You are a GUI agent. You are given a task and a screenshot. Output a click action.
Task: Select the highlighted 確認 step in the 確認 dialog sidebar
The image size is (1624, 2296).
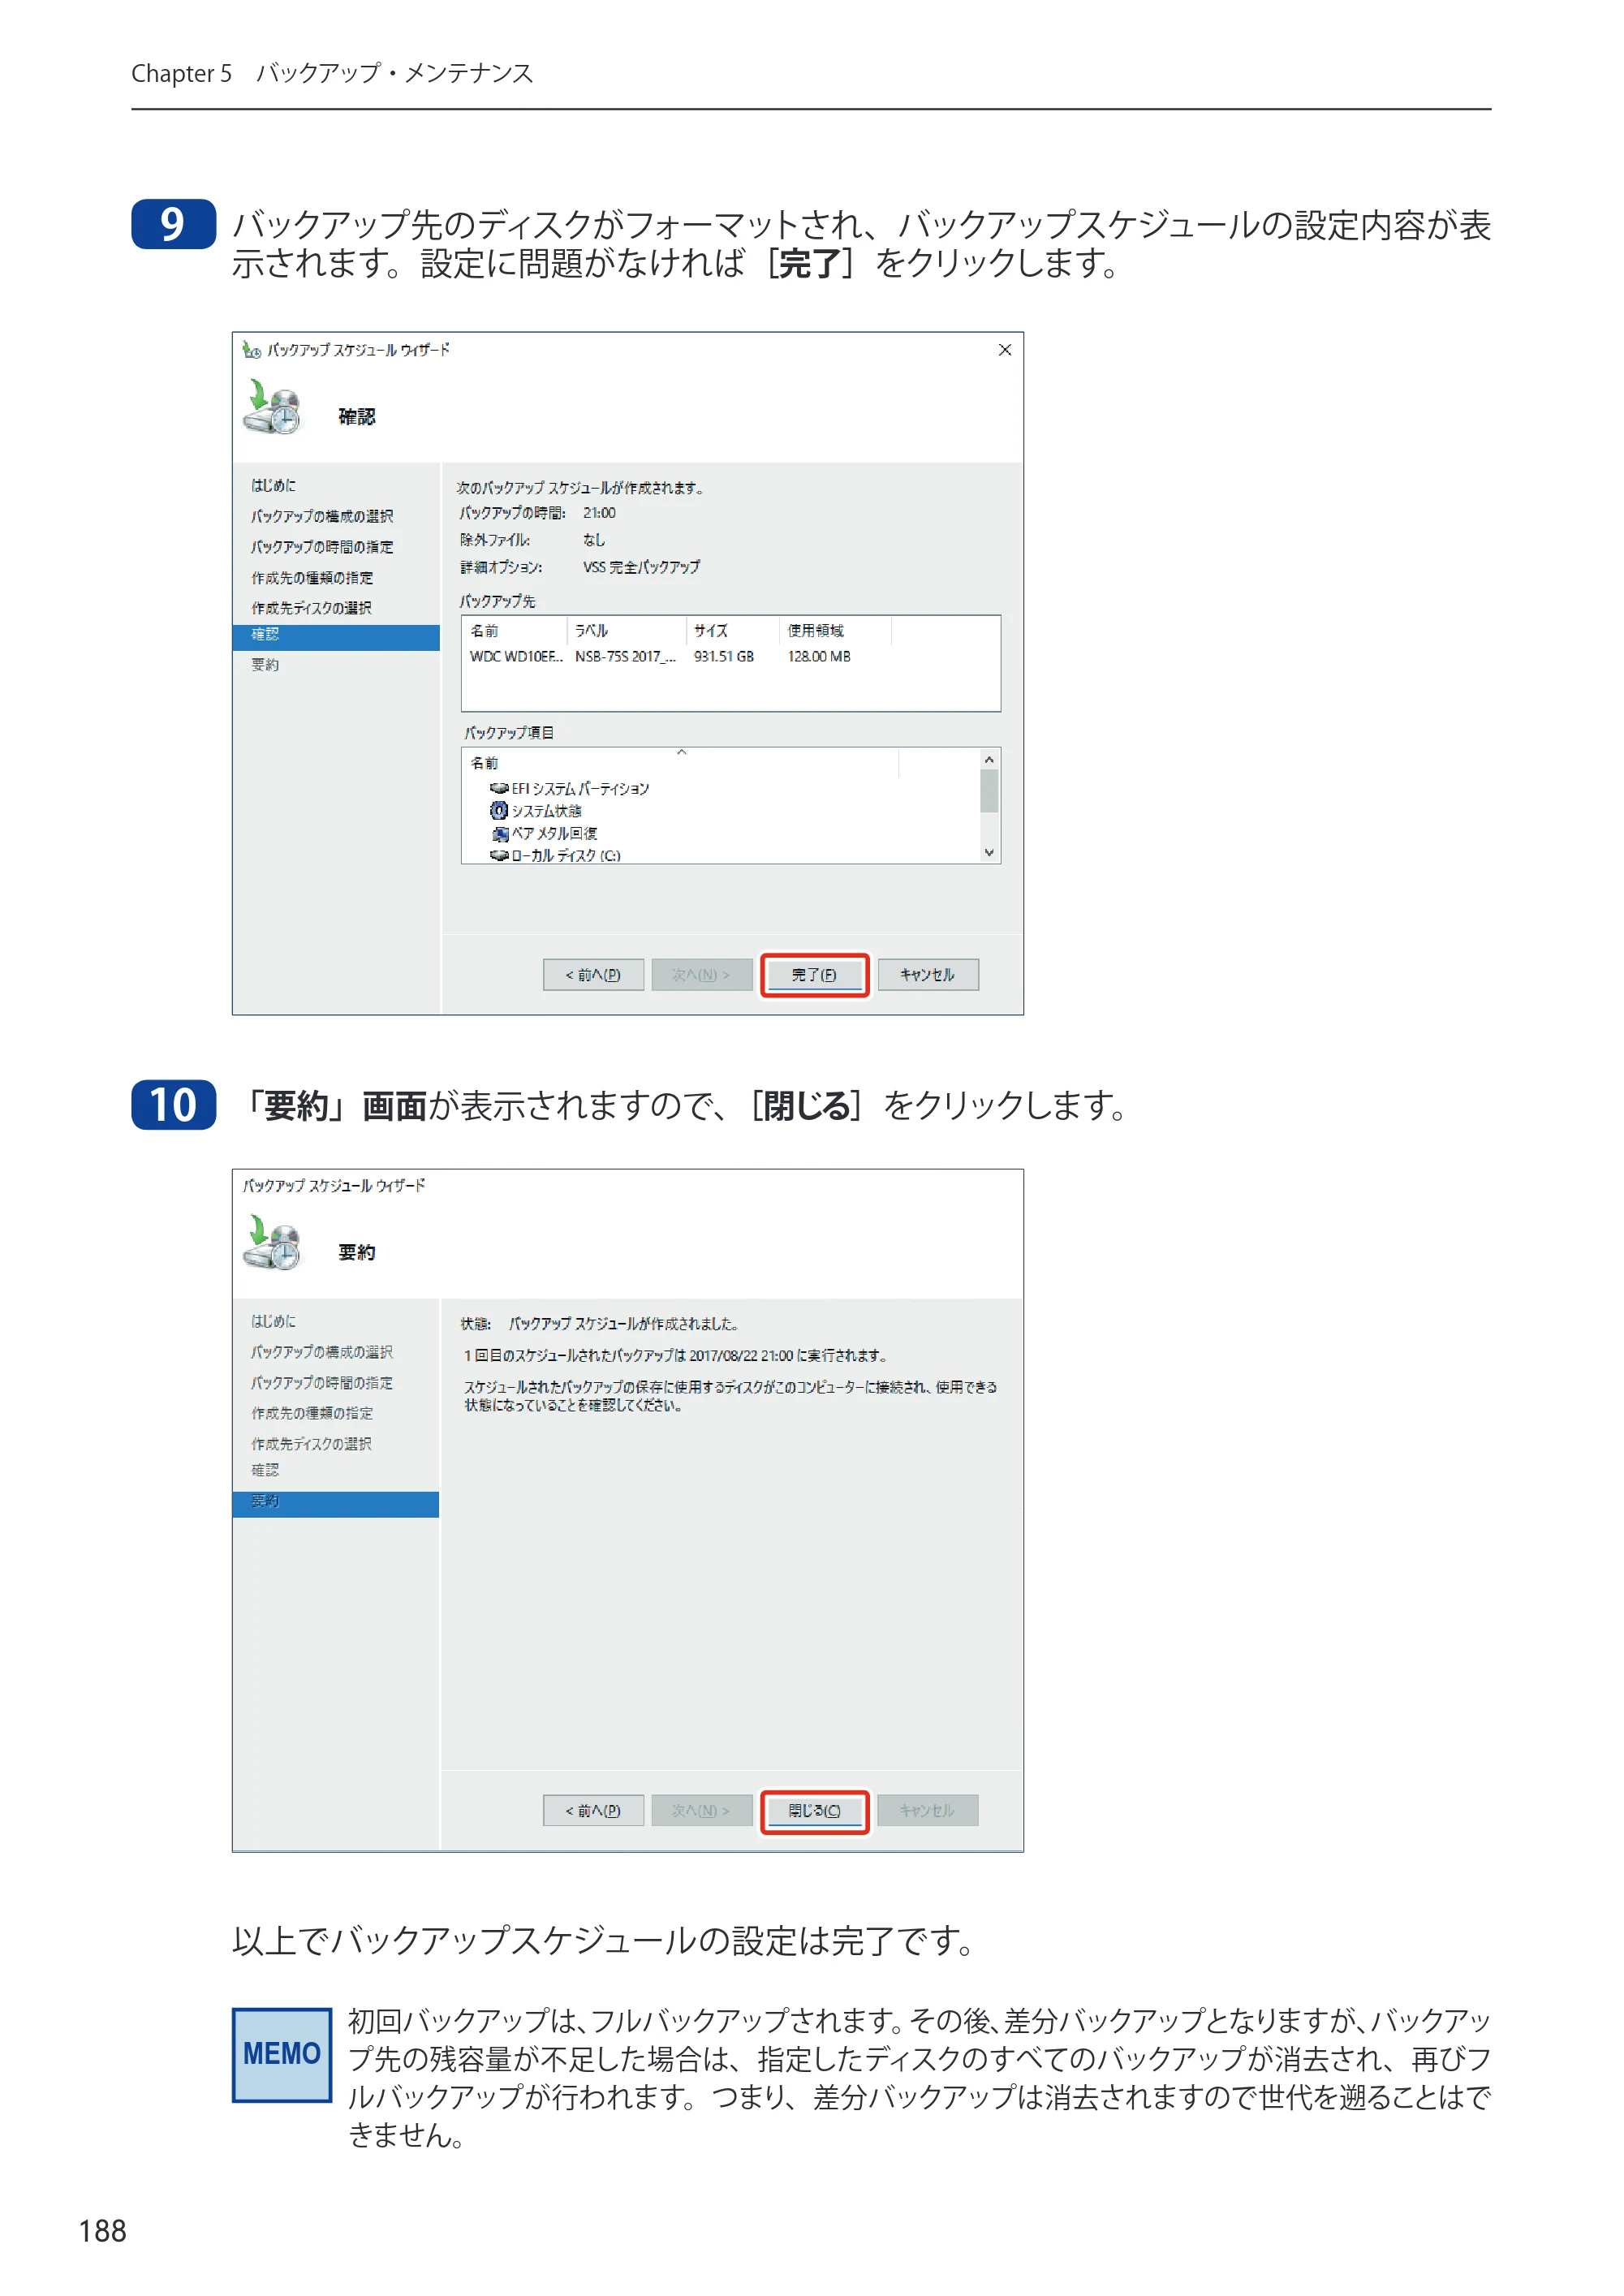point(336,636)
